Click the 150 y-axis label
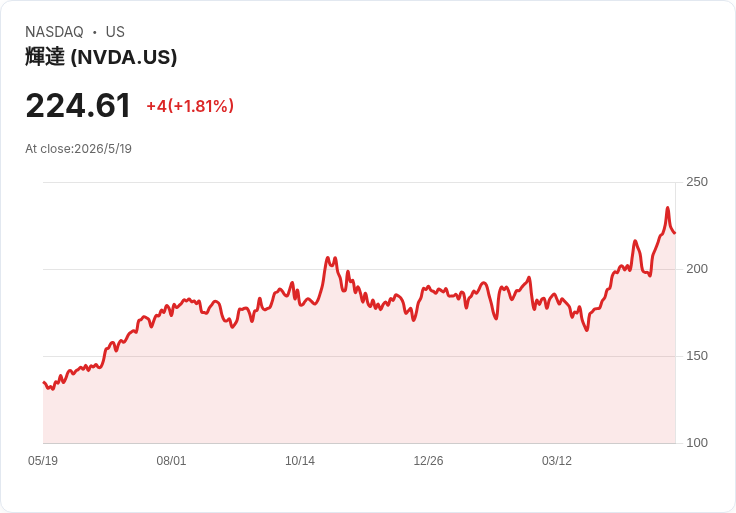 pyautogui.click(x=697, y=356)
